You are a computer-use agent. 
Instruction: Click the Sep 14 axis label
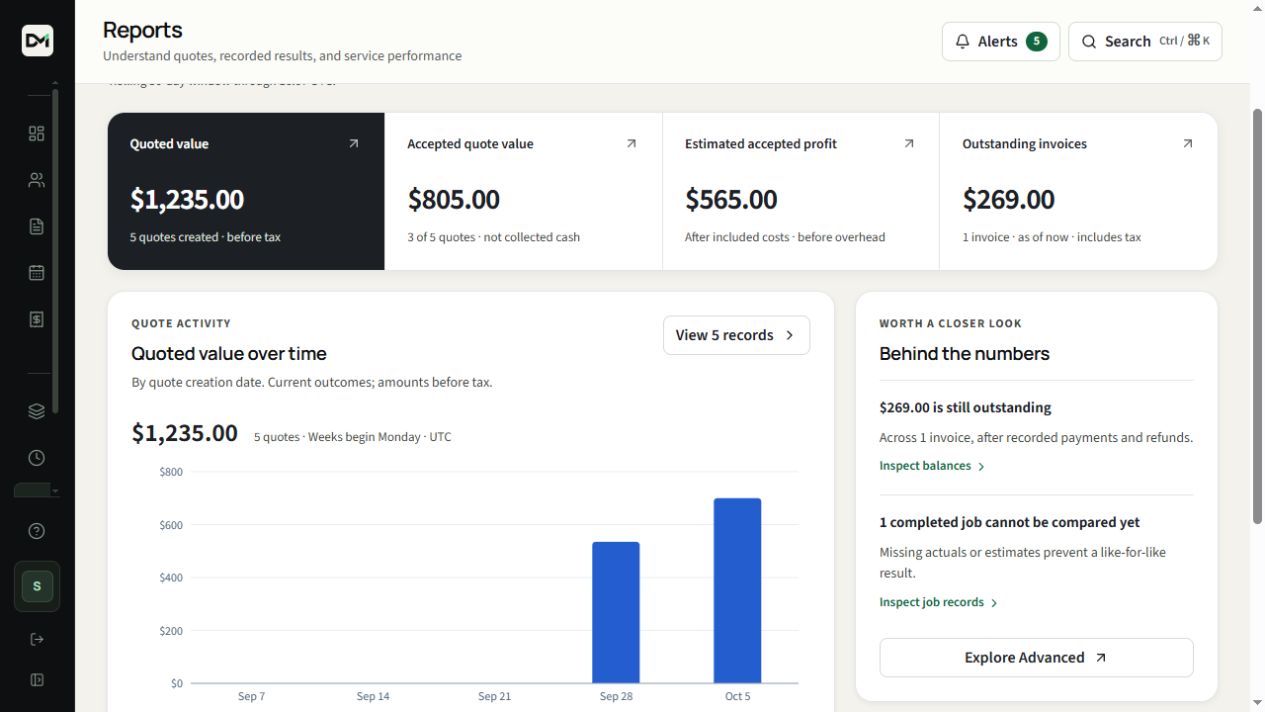pos(373,696)
